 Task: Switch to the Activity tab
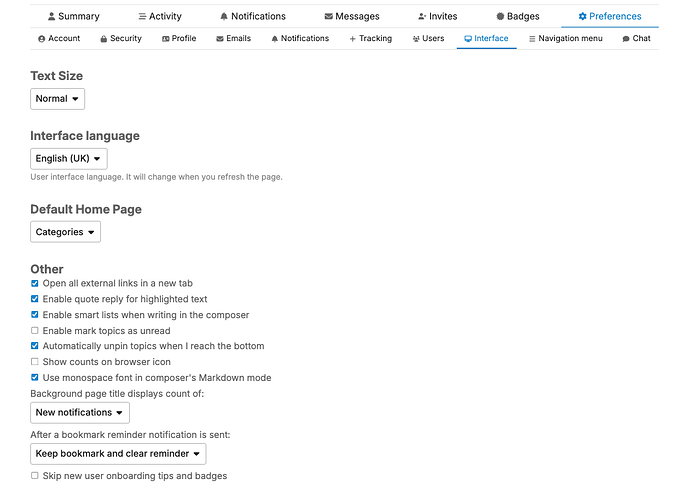[x=158, y=17]
